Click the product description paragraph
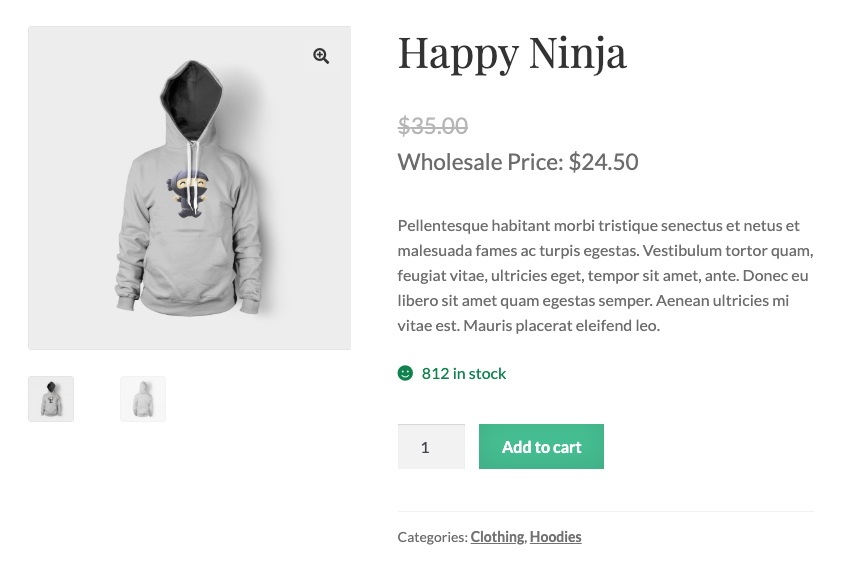The image size is (842, 570). pos(605,275)
